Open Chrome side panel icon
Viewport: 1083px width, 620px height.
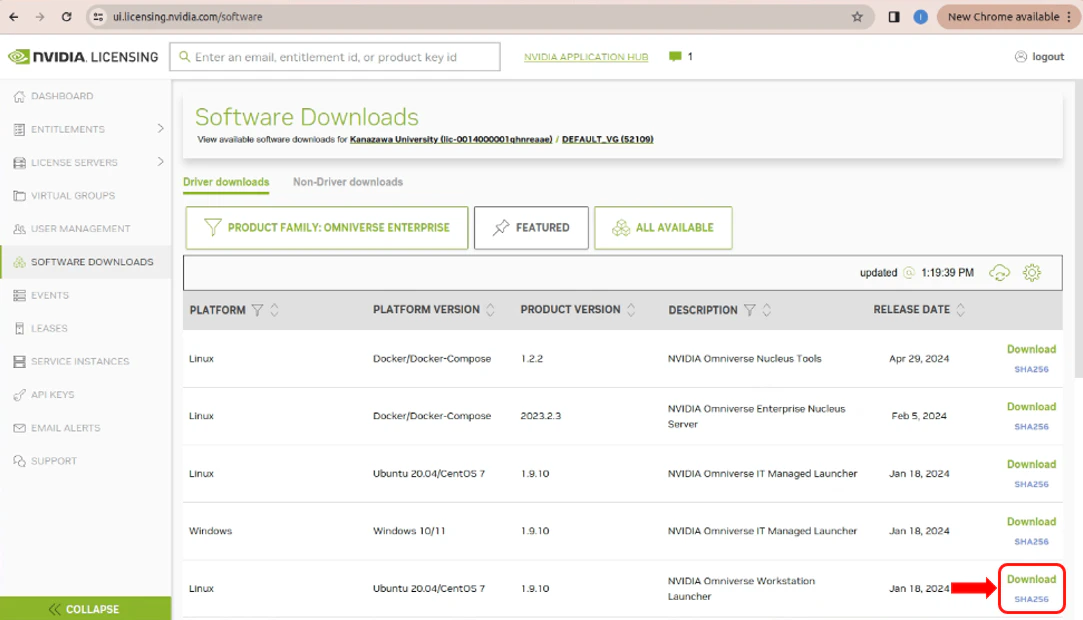[894, 17]
